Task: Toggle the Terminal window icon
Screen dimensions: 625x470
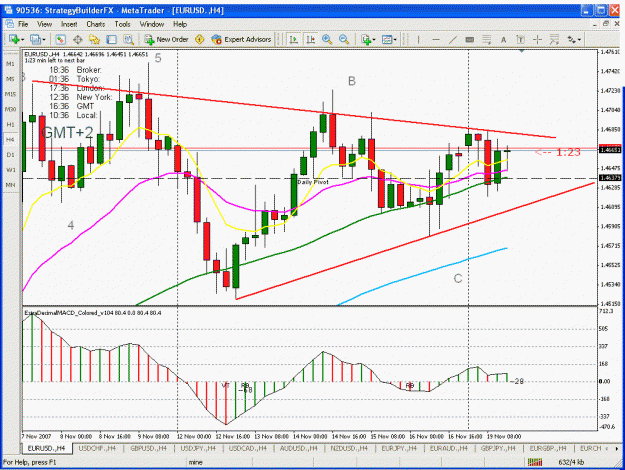Action: tap(112, 39)
